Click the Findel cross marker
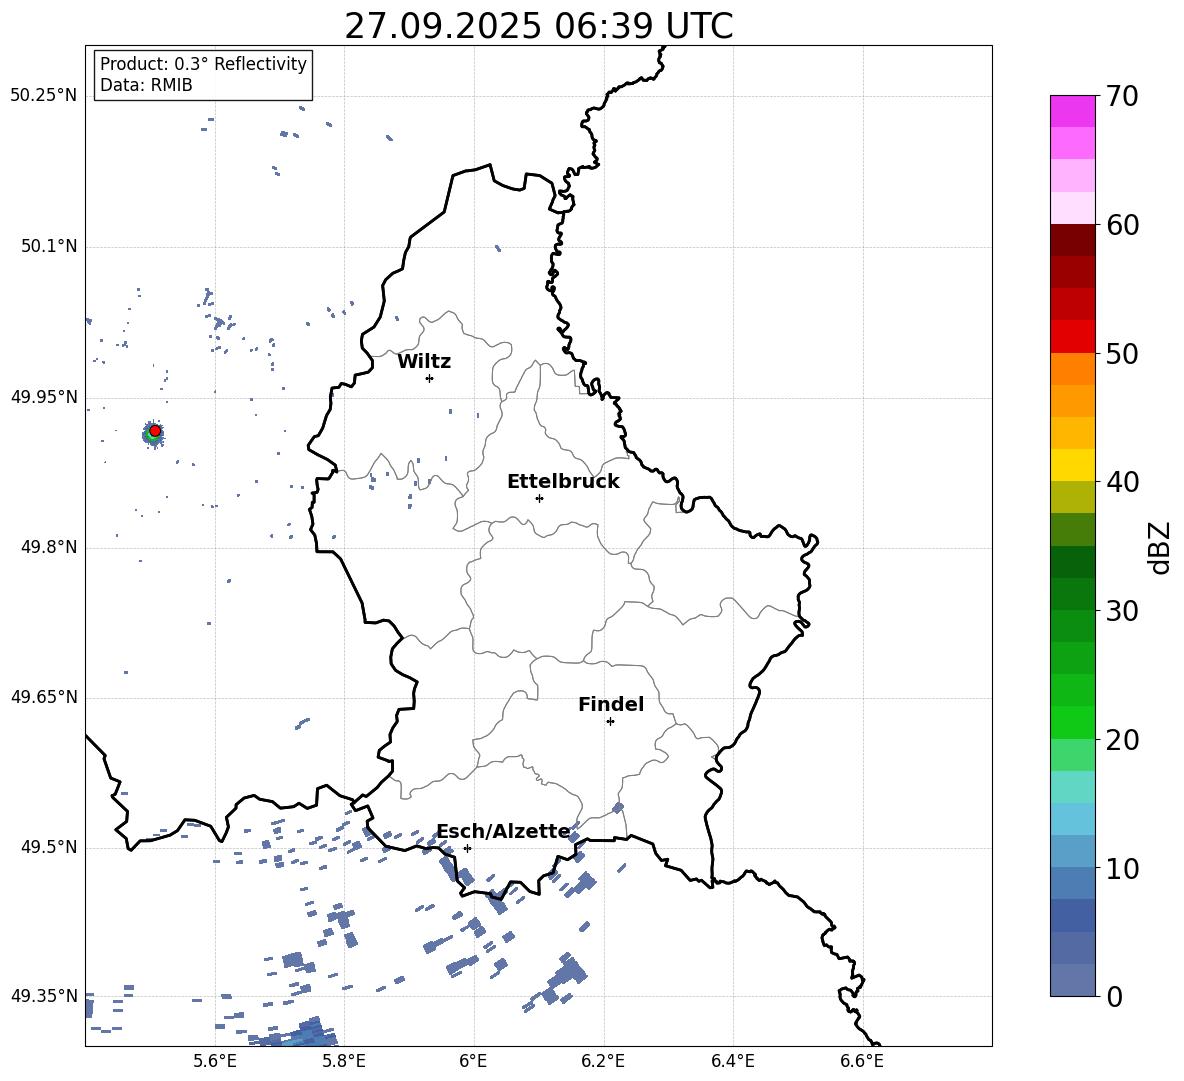The width and height of the screenshot is (1184, 1081). point(610,722)
